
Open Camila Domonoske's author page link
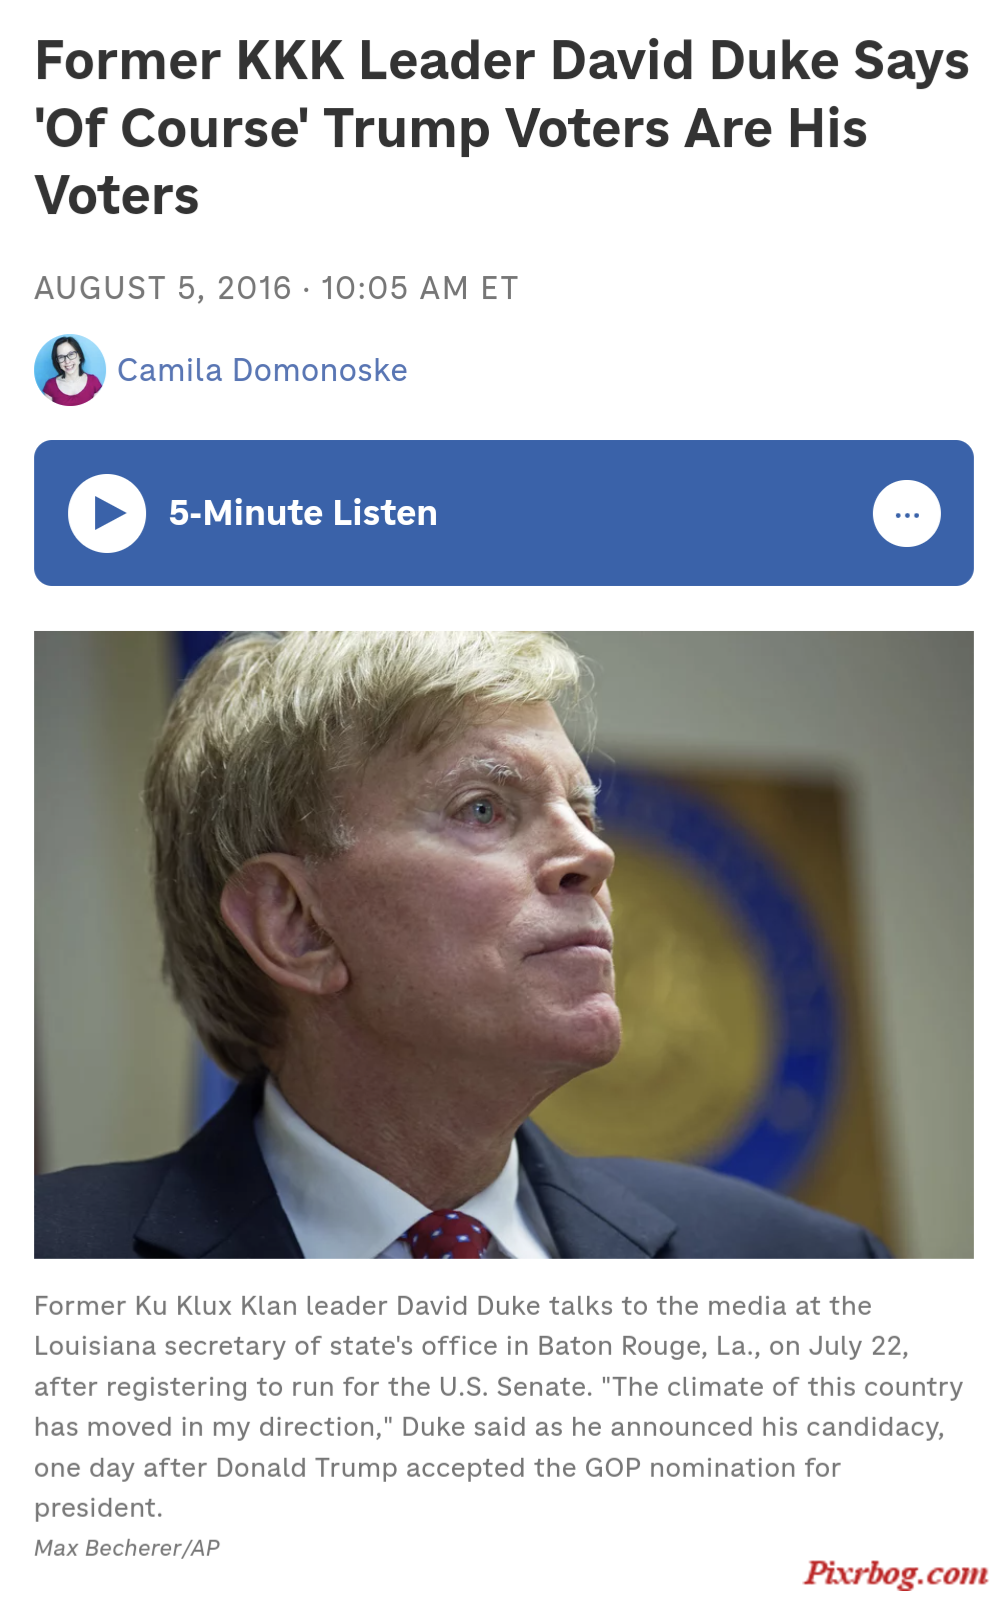pos(262,370)
